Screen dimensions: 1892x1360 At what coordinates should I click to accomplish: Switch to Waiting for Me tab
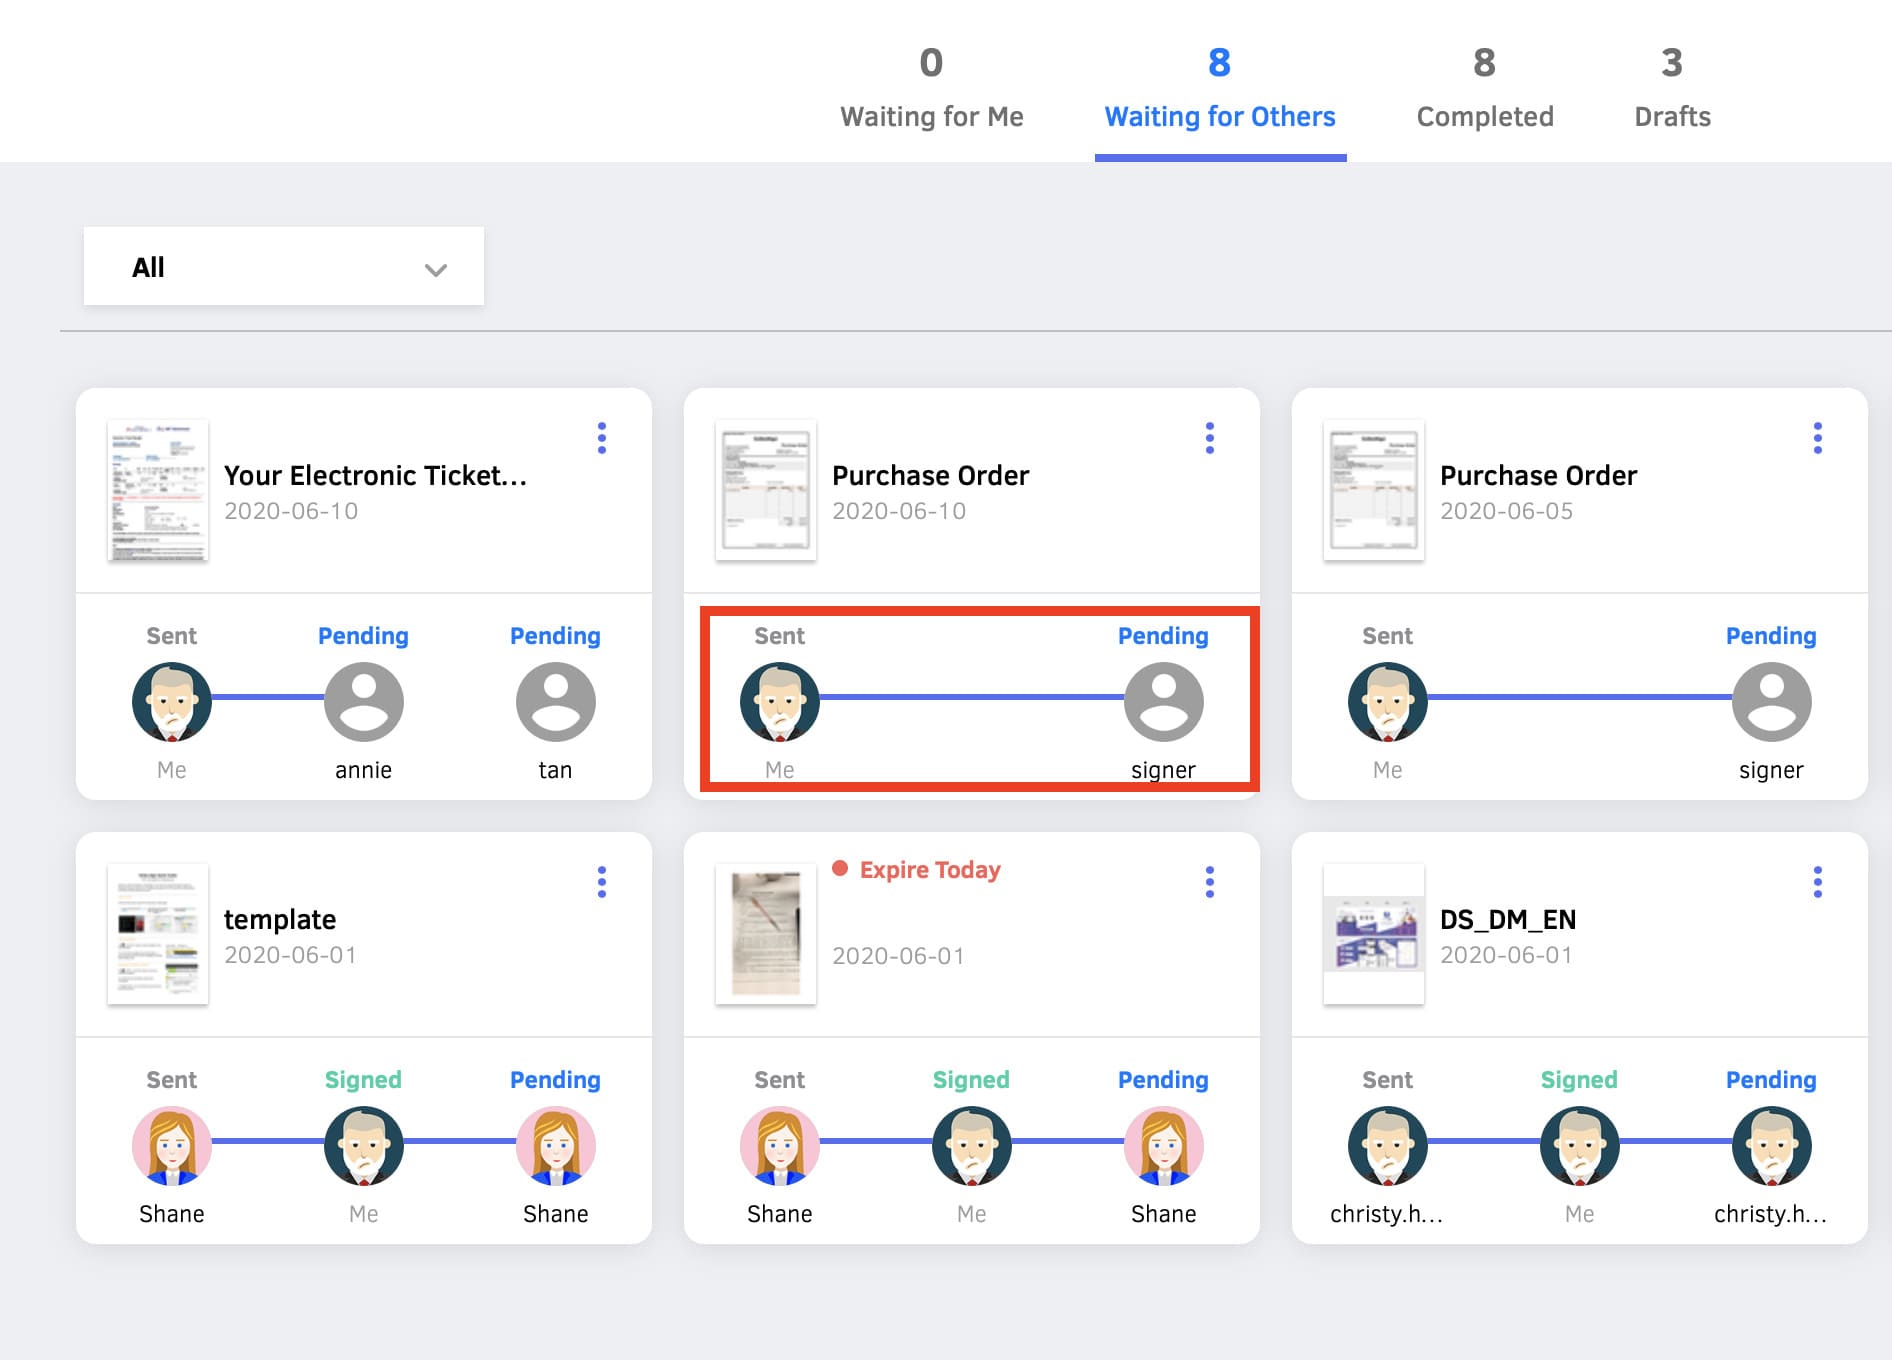931,90
